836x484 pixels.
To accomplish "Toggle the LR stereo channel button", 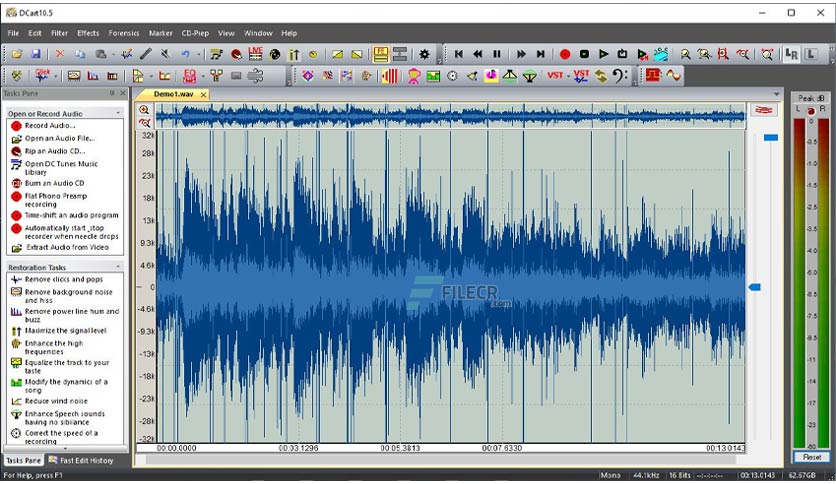I will tap(792, 54).
